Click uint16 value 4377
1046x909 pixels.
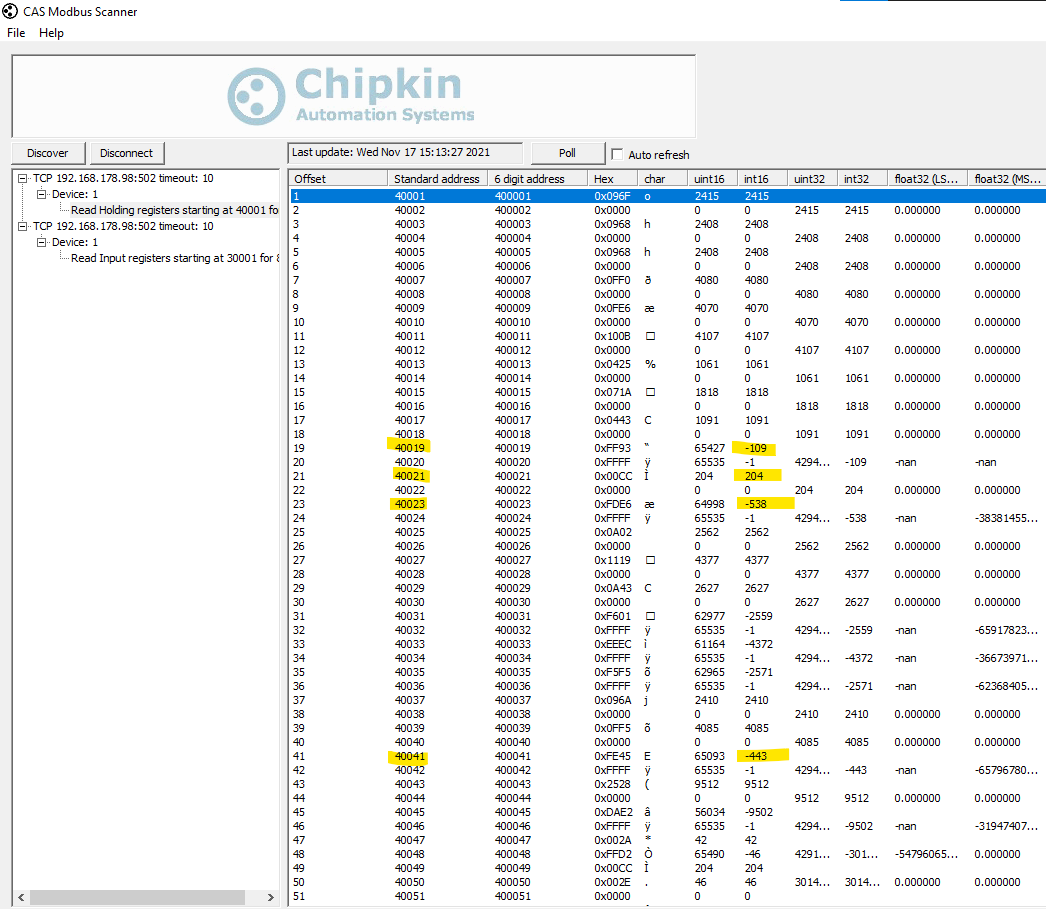click(x=706, y=560)
